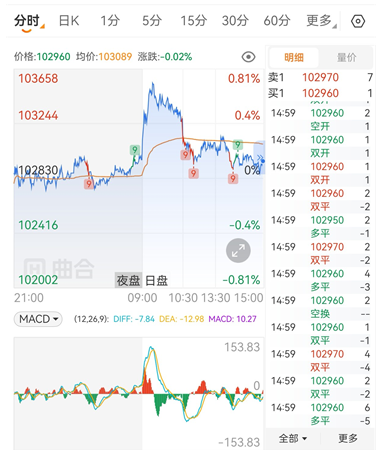This screenshot has height=450, width=391.
Task: Switch to the 日K tab
Action: [69, 21]
